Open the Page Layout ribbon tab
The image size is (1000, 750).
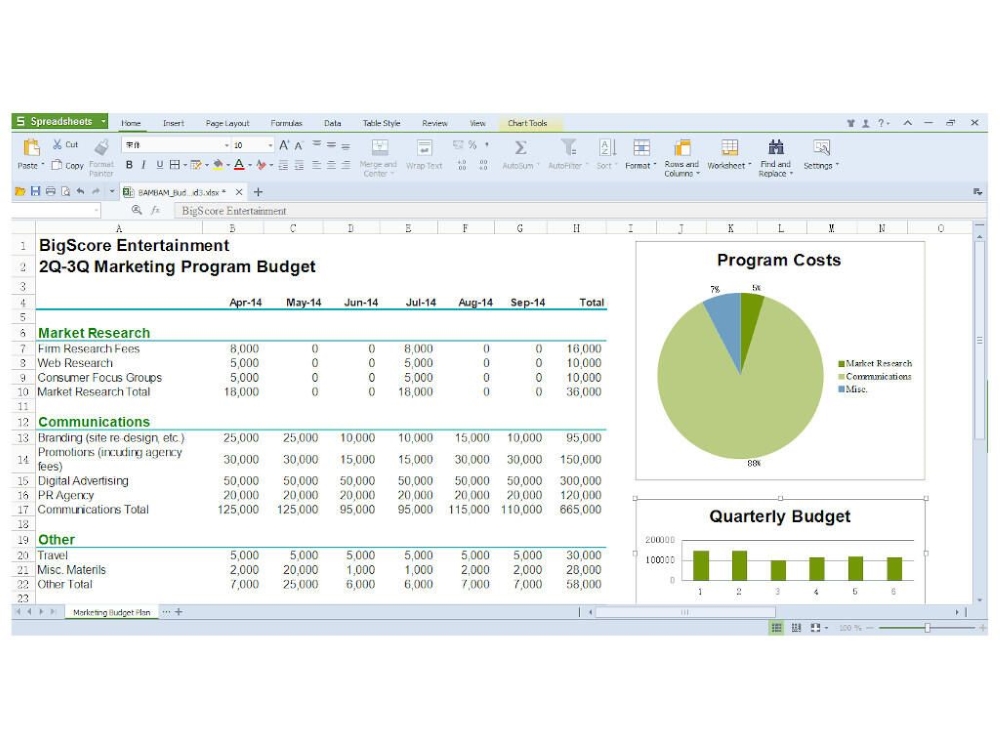pyautogui.click(x=227, y=124)
